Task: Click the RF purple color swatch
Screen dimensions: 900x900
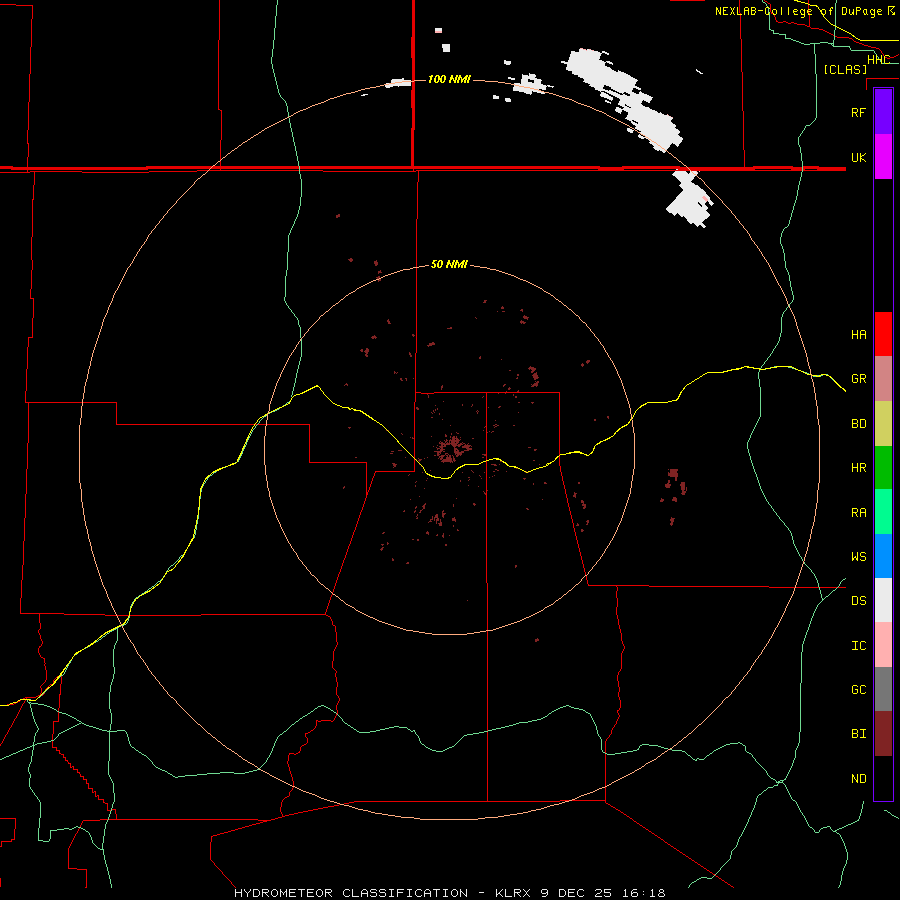Action: 883,112
